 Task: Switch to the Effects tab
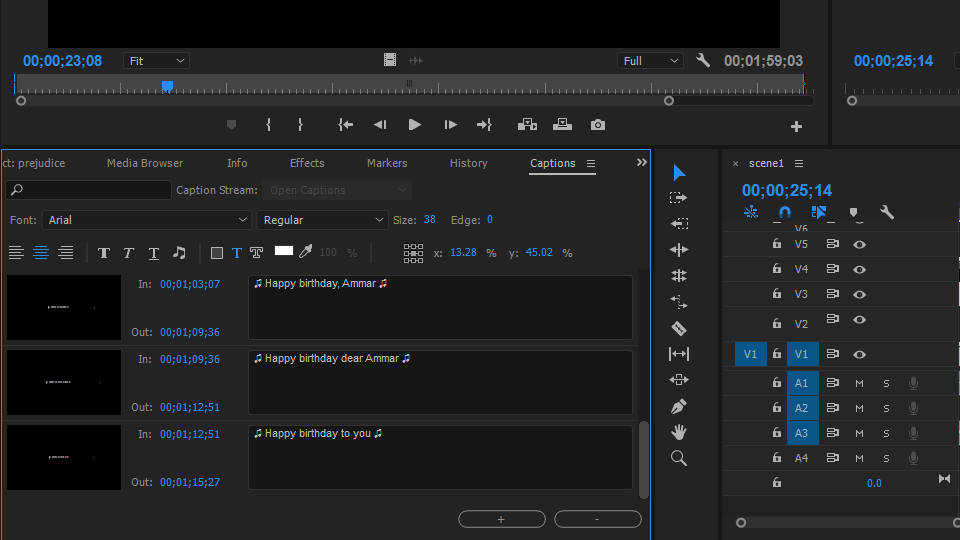coord(307,163)
